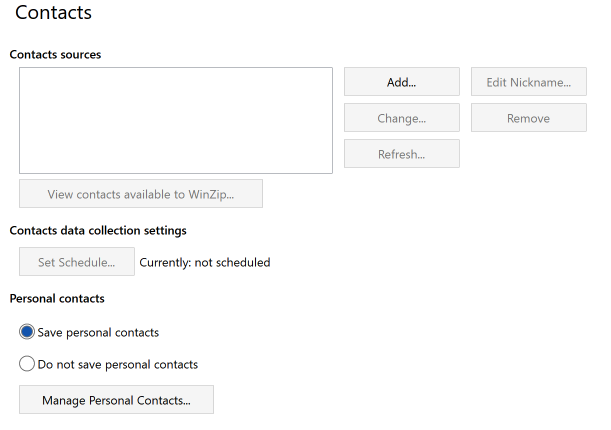Remove the selected contacts source
This screenshot has width=611, height=430.
(x=529, y=118)
